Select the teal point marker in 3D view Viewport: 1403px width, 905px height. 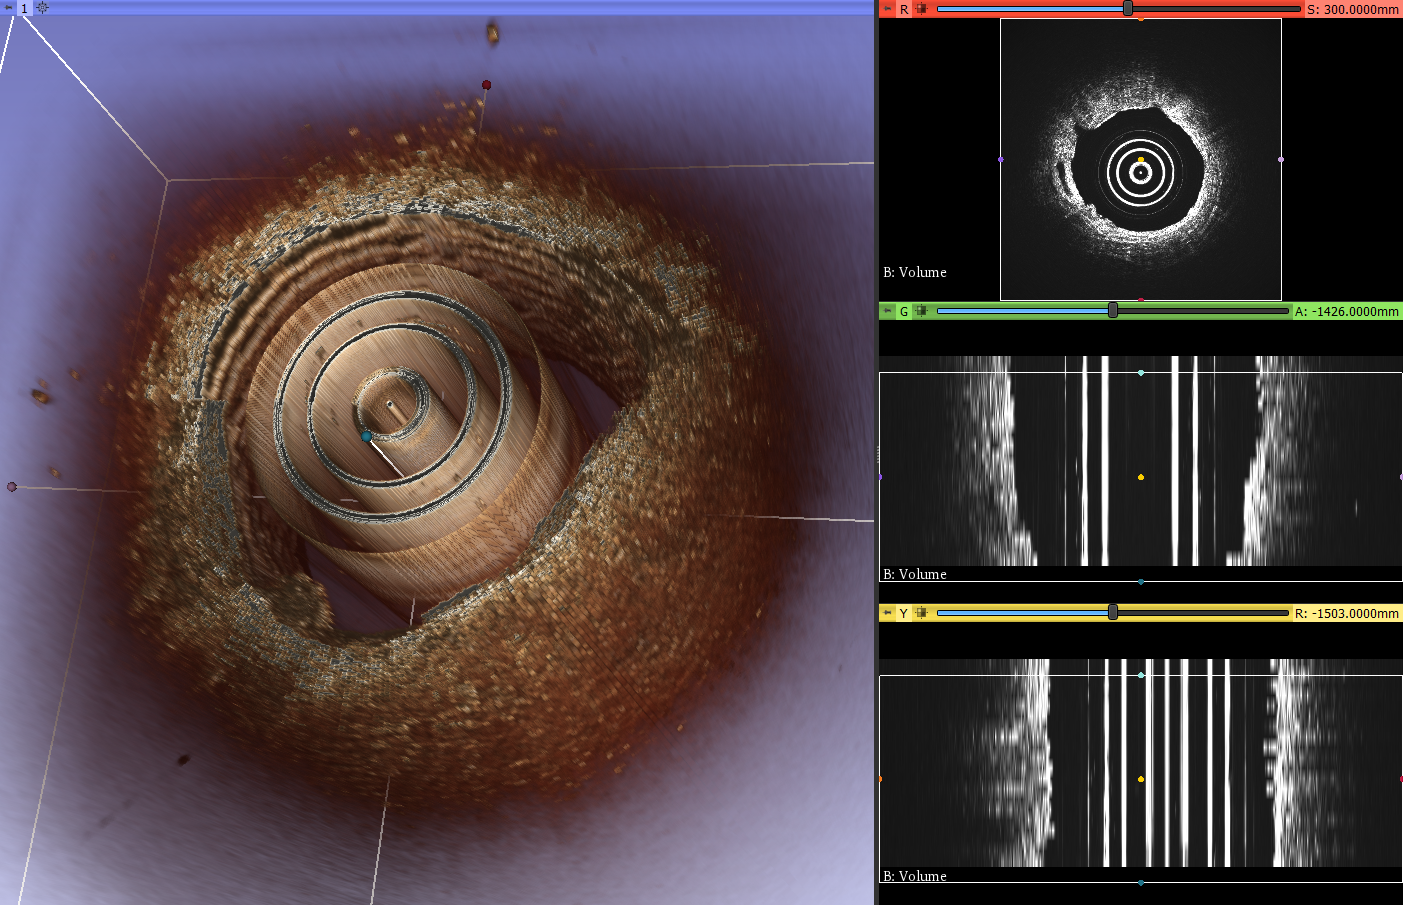point(367,437)
